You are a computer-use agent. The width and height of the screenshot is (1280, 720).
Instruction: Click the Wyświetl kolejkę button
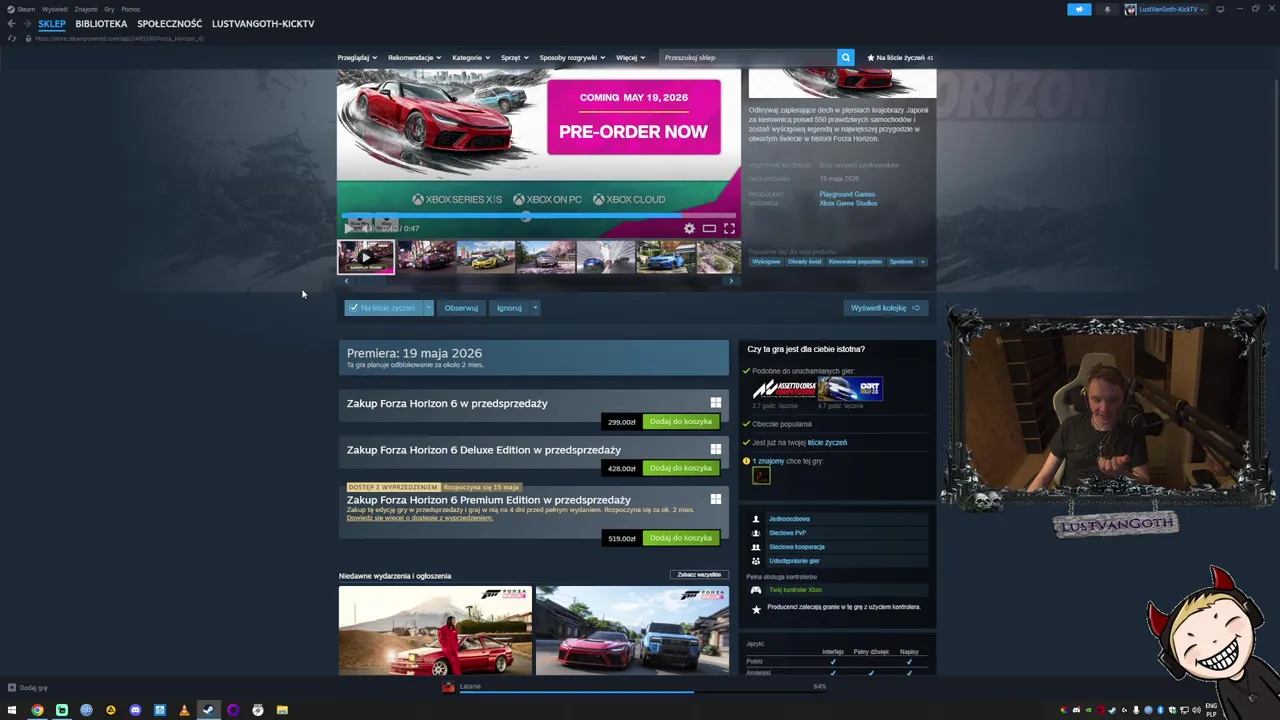[x=885, y=308]
